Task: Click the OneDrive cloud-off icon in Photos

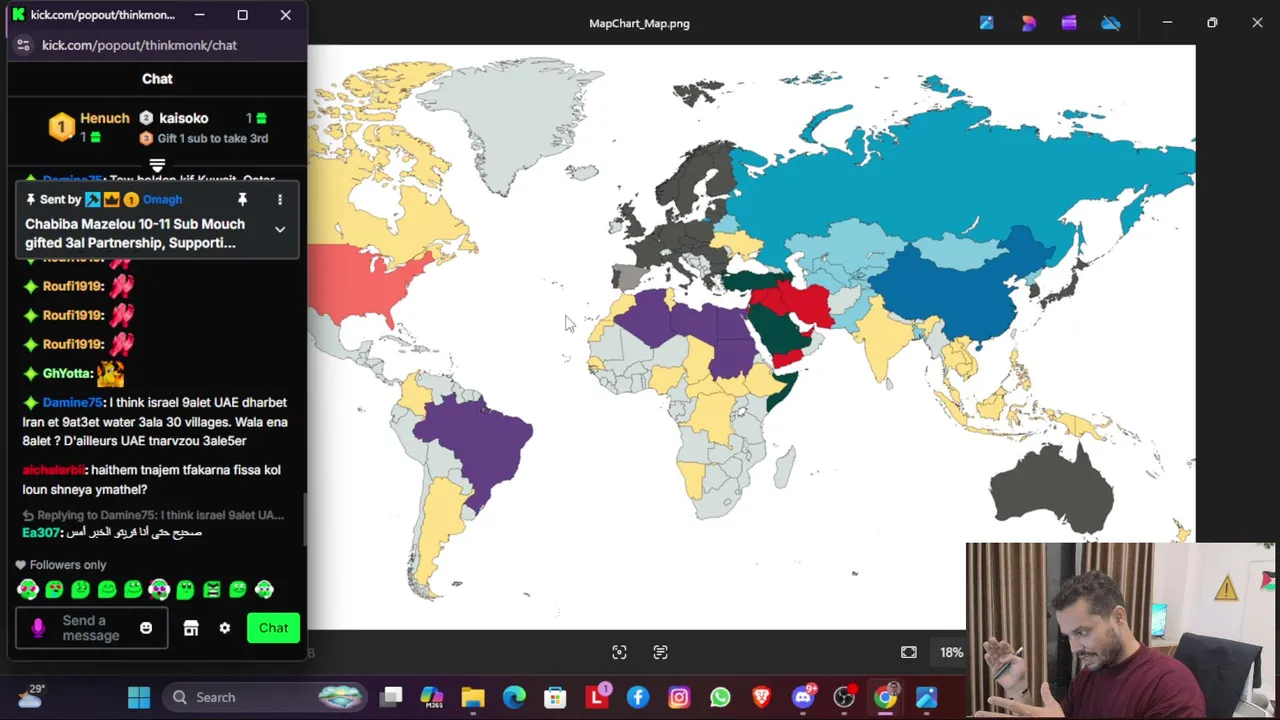Action: [1111, 23]
